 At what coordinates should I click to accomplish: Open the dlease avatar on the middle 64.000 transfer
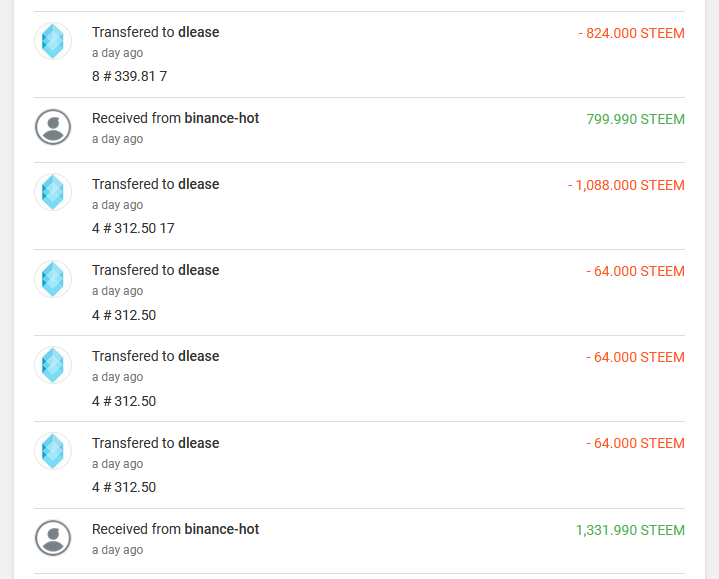(53, 365)
